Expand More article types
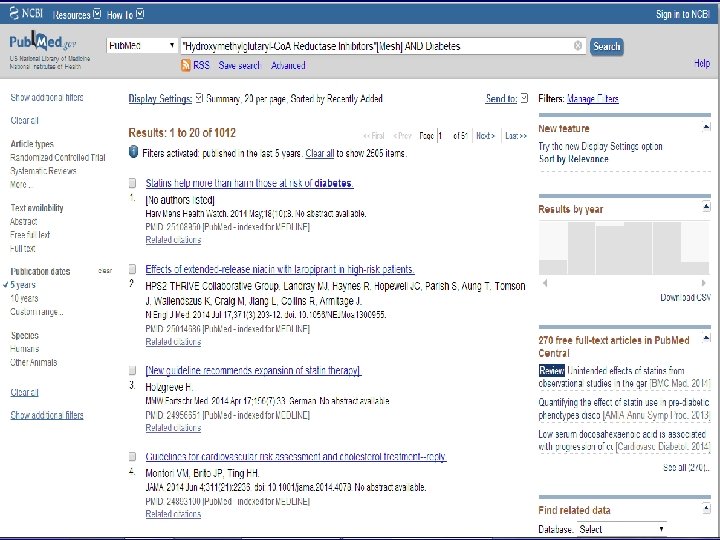Viewport: 720px width, 540px height. click(21, 185)
